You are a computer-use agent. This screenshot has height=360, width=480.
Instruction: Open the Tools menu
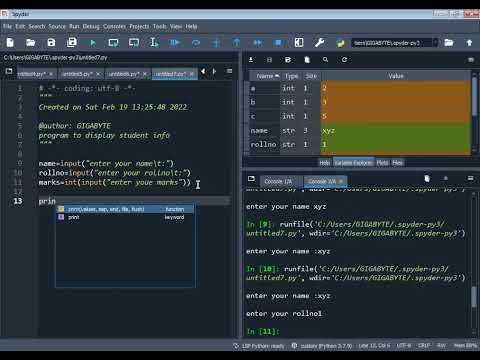click(x=160, y=26)
